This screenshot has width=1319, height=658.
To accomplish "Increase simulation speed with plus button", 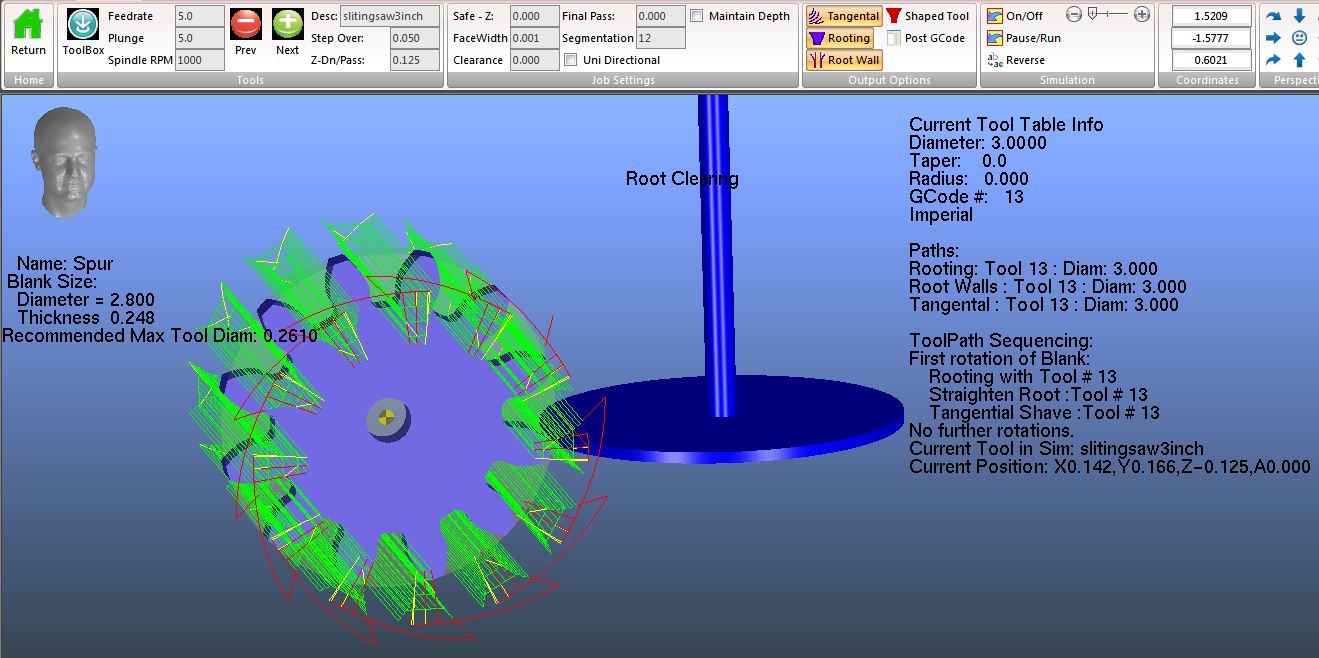I will point(1142,14).
